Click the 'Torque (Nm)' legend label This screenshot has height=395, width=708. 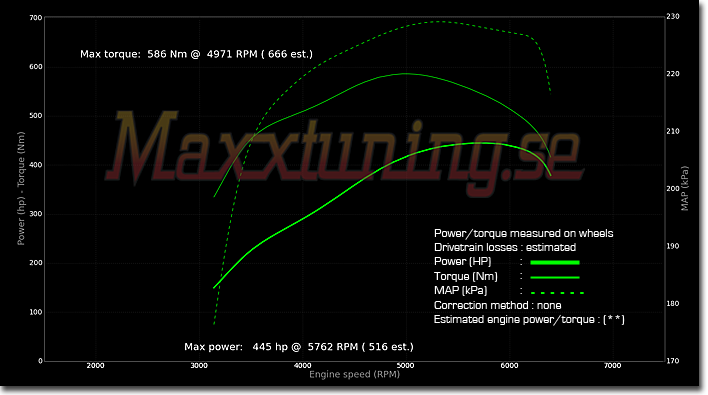click(x=466, y=276)
